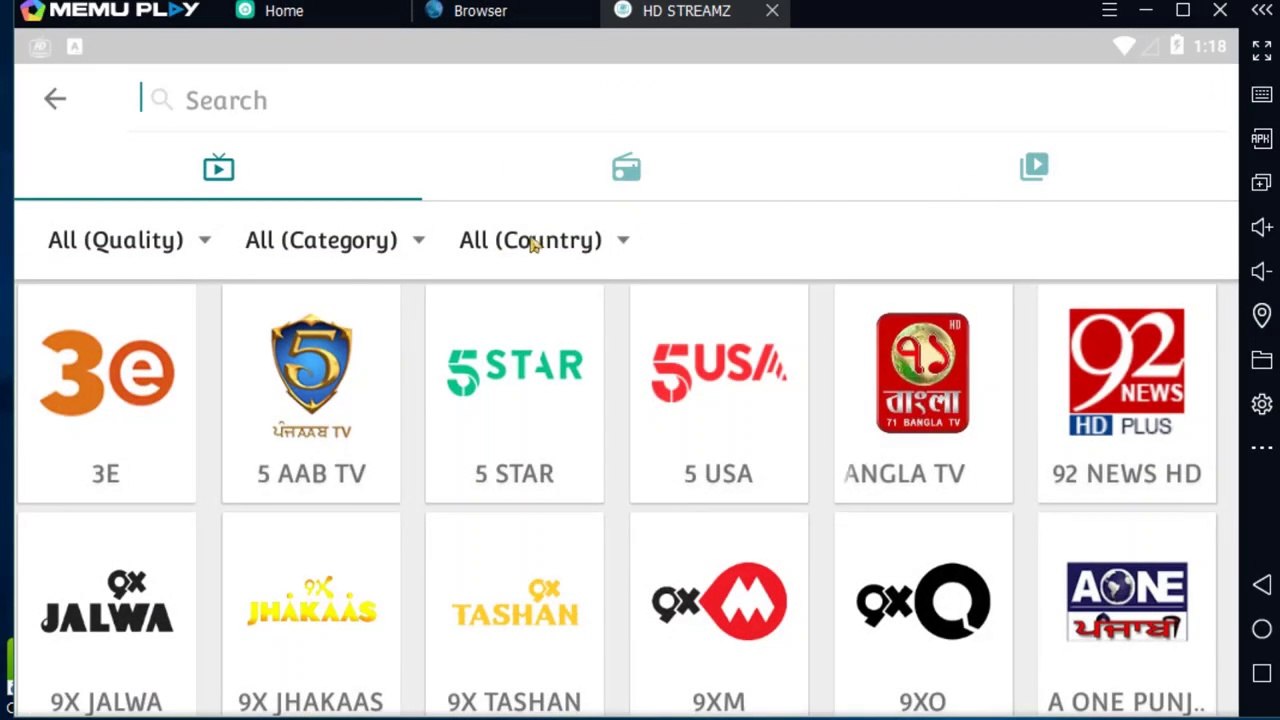Viewport: 1280px width, 720px height.
Task: Click the install APK icon
Action: coord(1262,139)
